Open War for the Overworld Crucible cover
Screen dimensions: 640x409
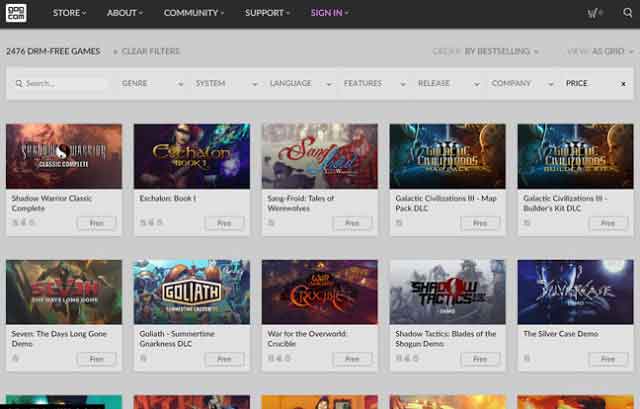click(320, 292)
